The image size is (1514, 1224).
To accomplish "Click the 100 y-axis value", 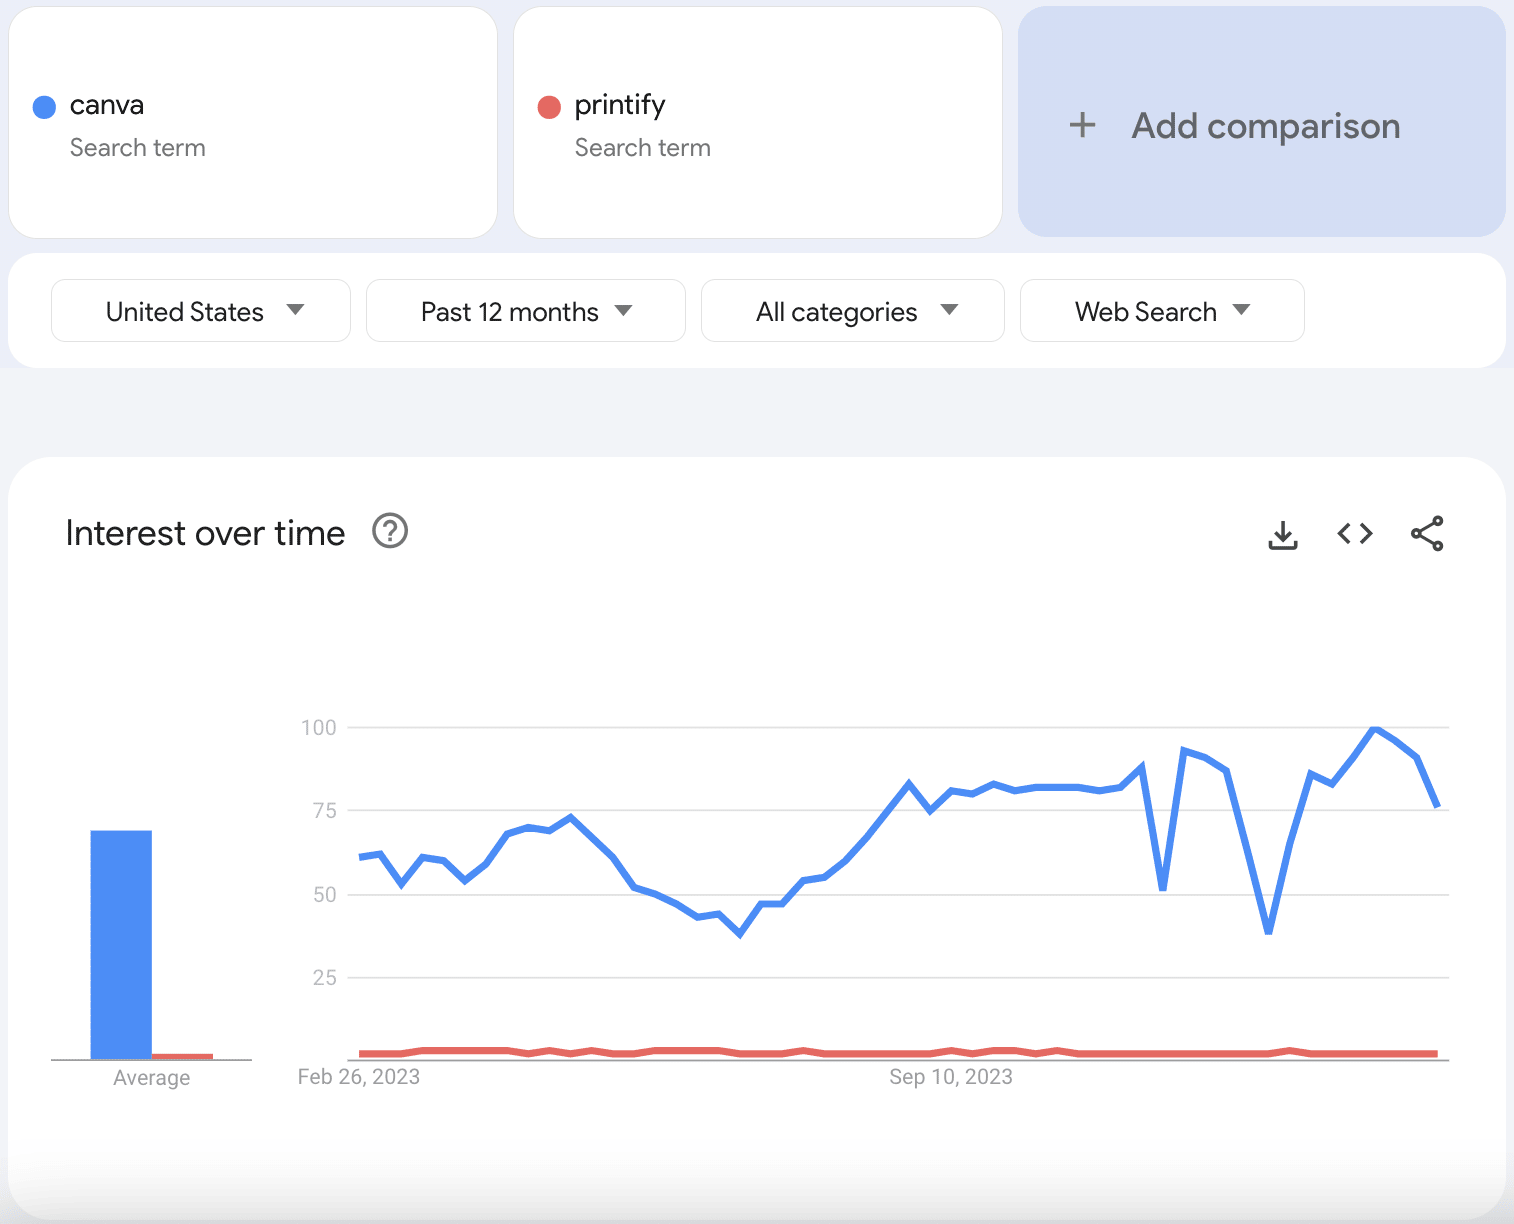I will pos(319,728).
